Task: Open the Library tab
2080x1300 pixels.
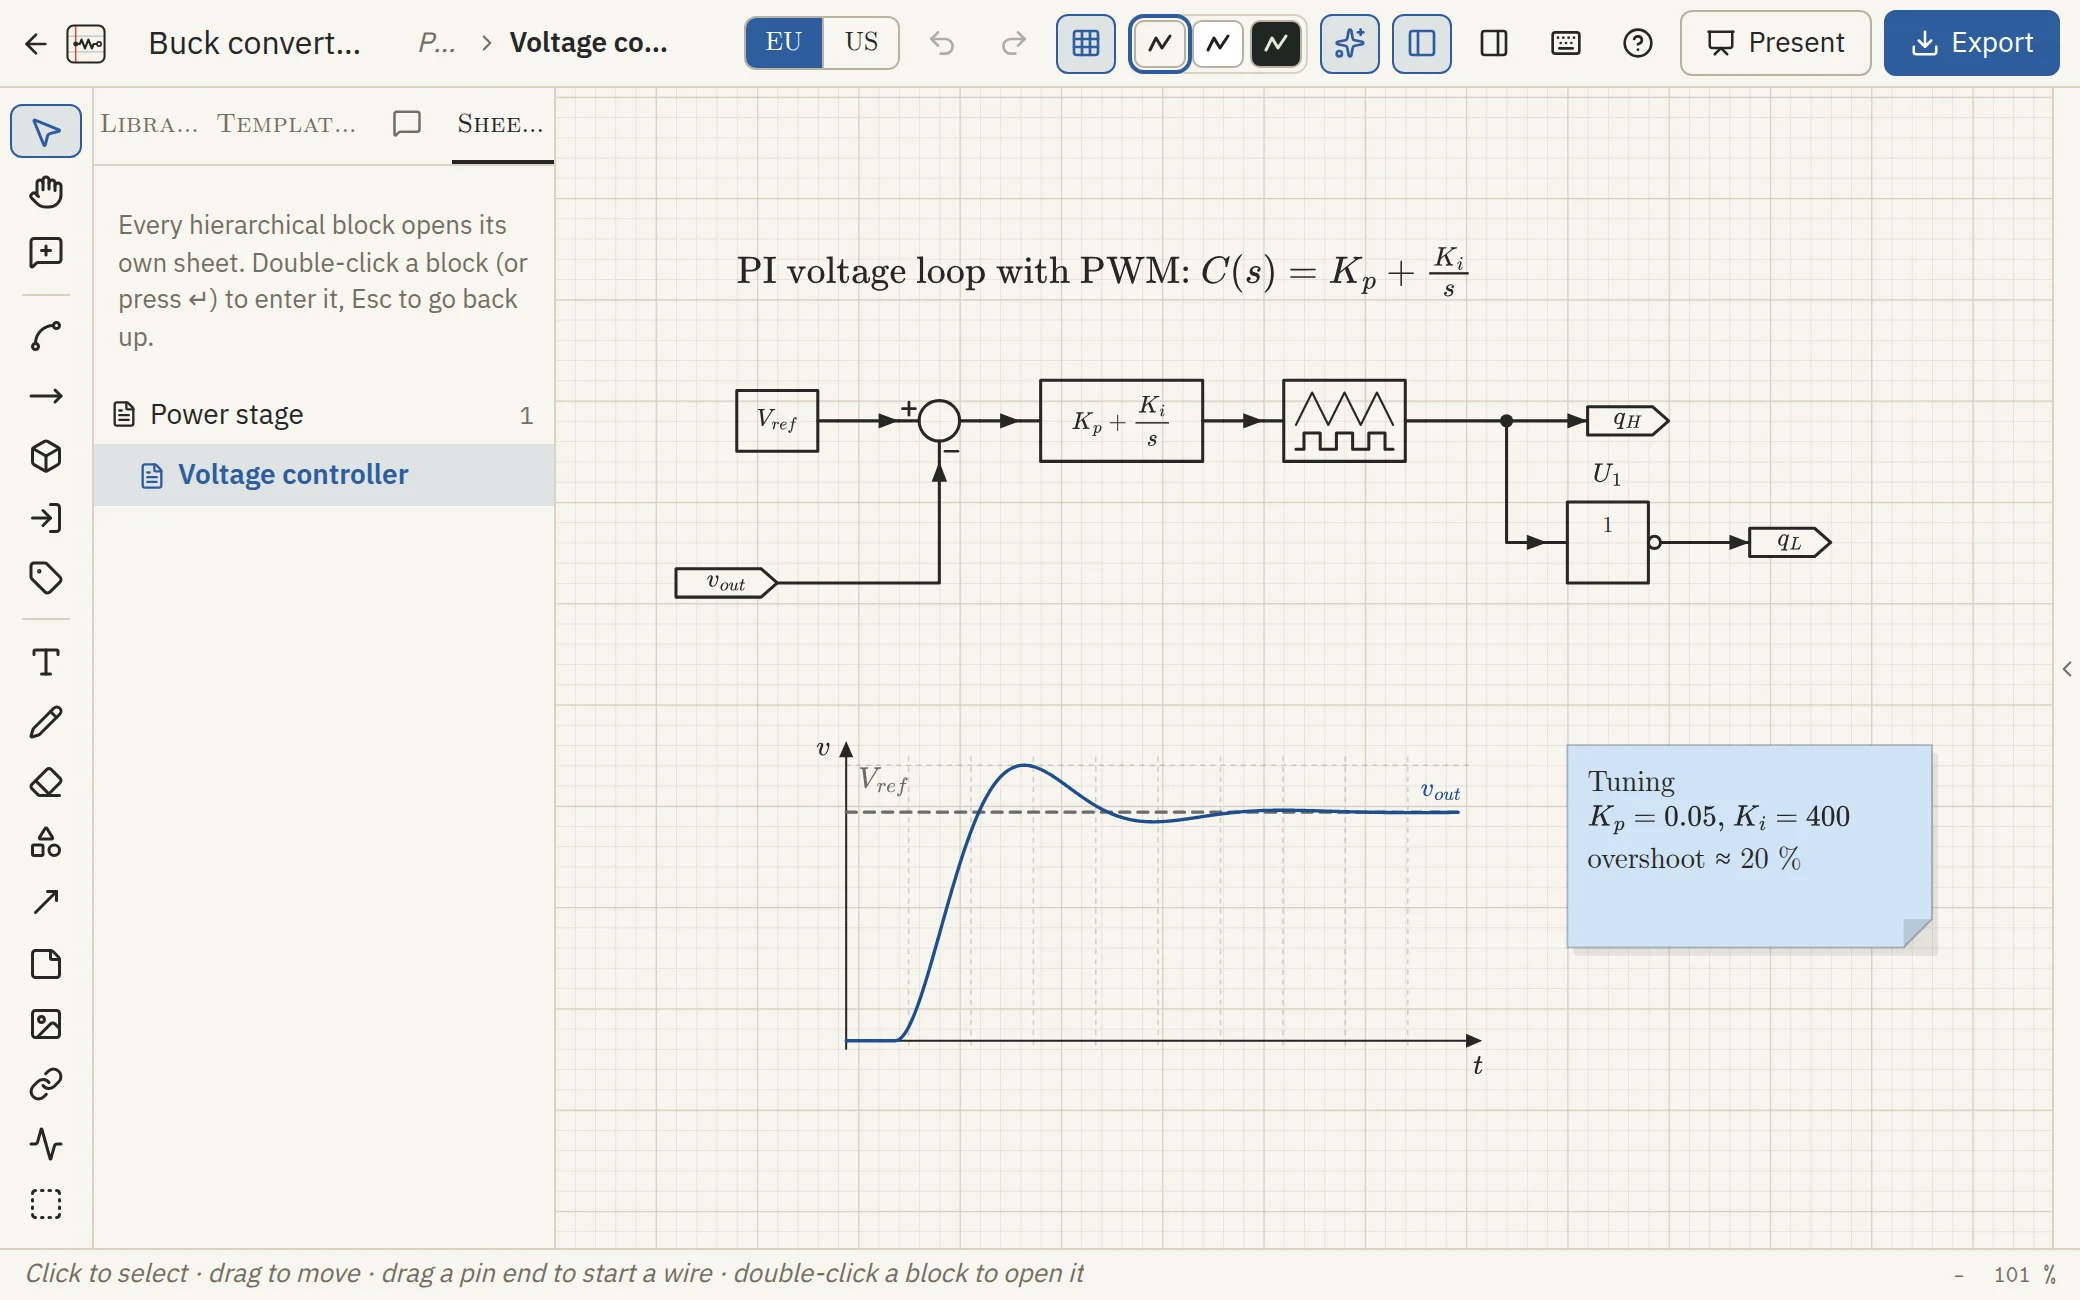Action: click(x=149, y=124)
